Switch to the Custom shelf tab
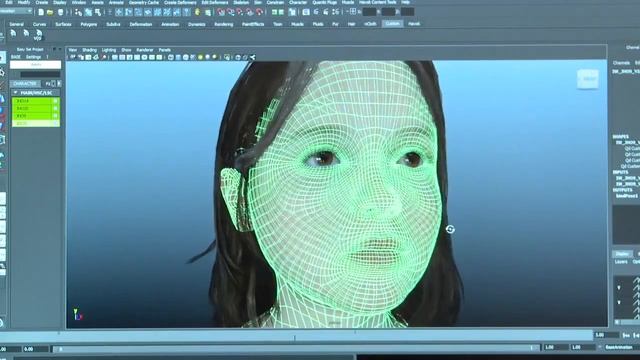Screen dimensions: 640x360 pos(392,24)
